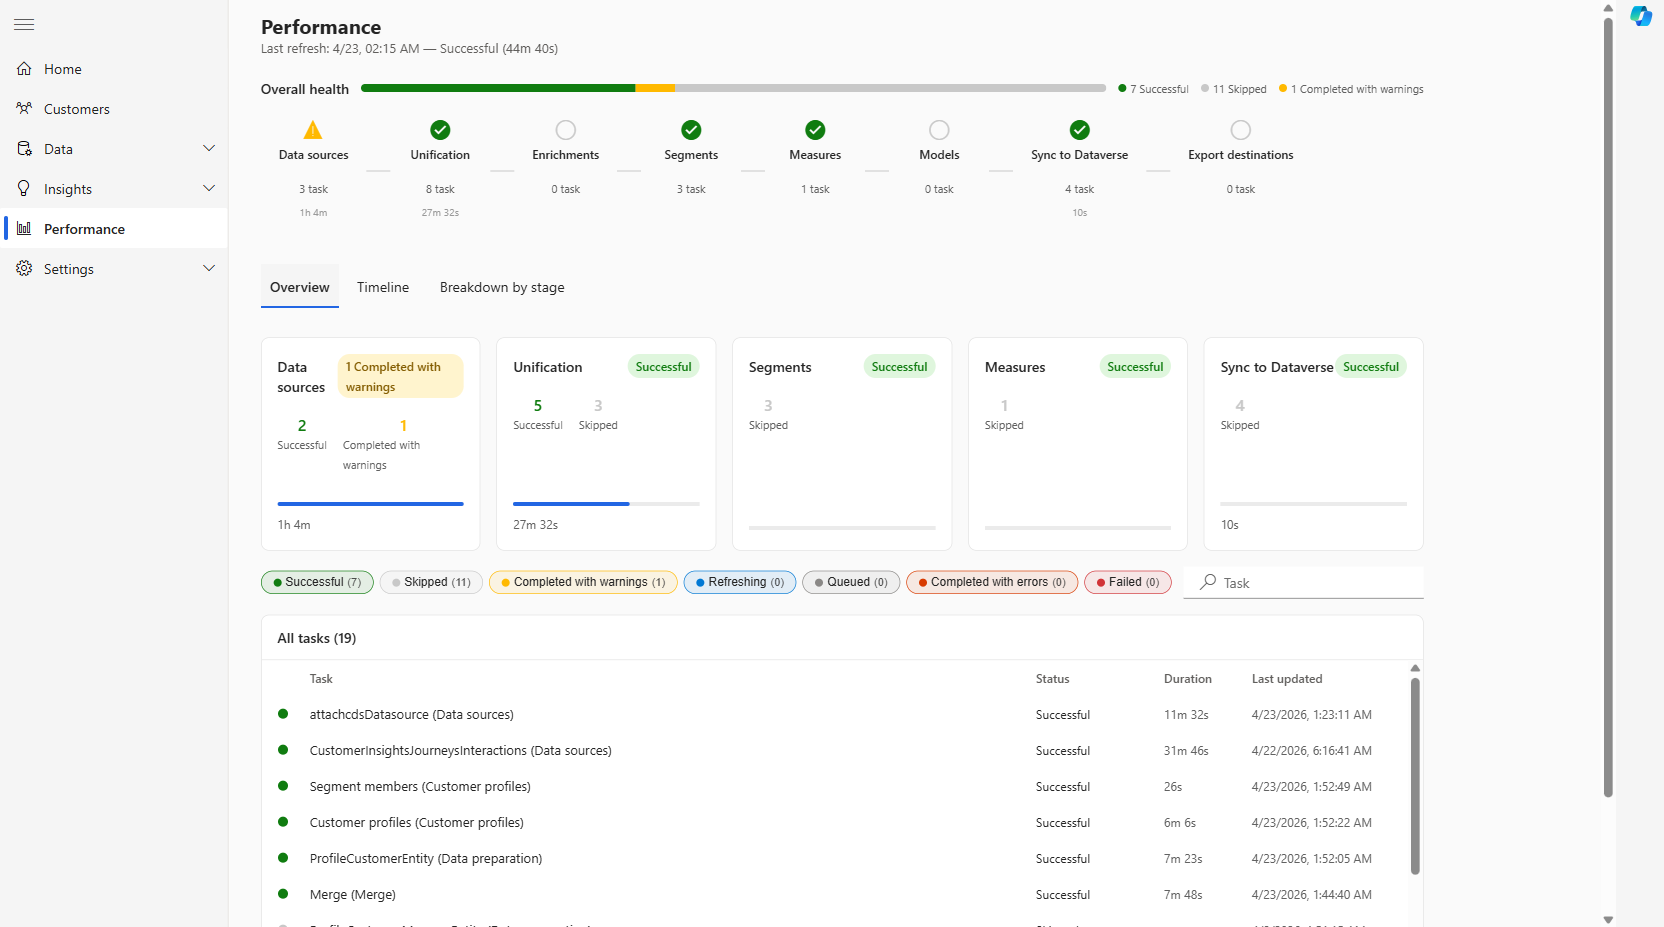Open the Copilot icon

pos(1641,16)
